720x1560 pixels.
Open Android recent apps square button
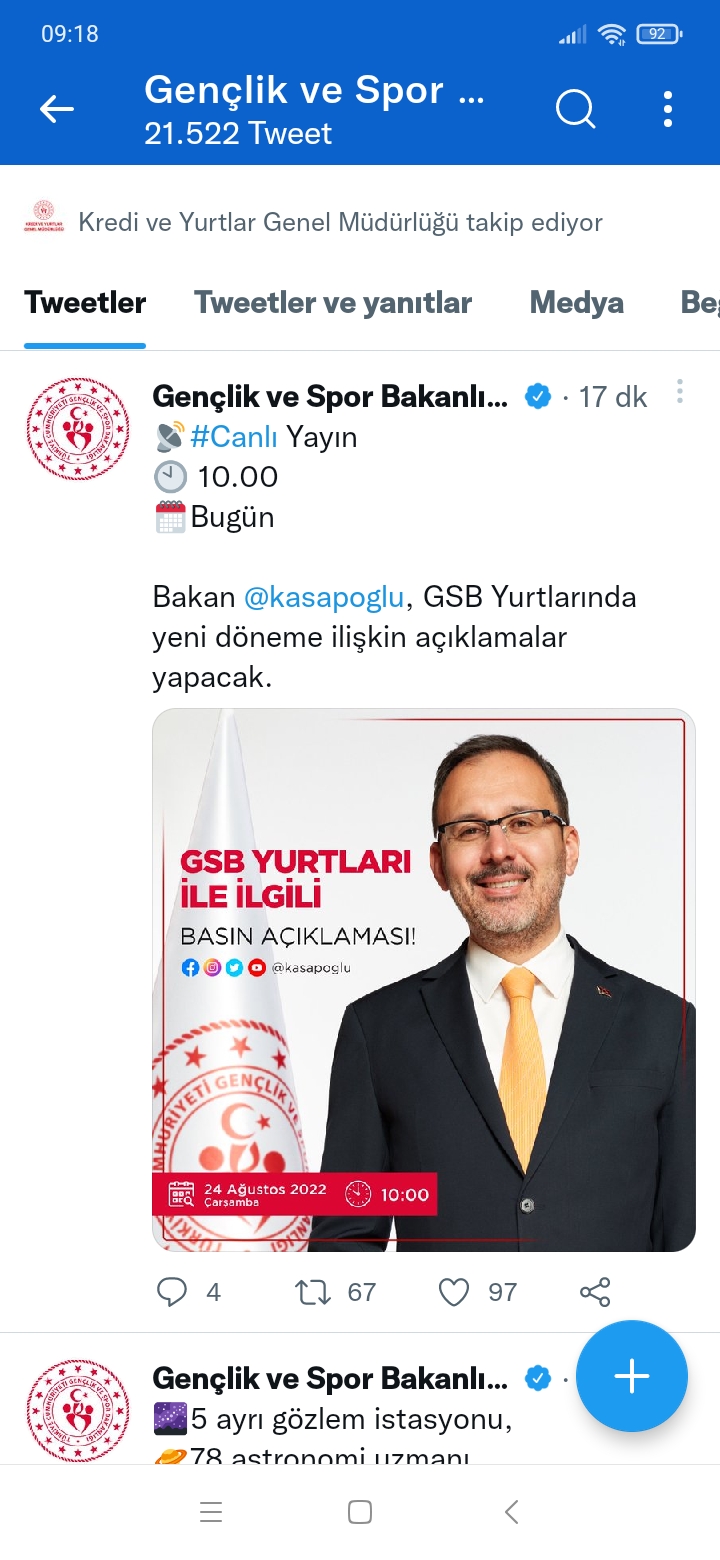tap(360, 1512)
